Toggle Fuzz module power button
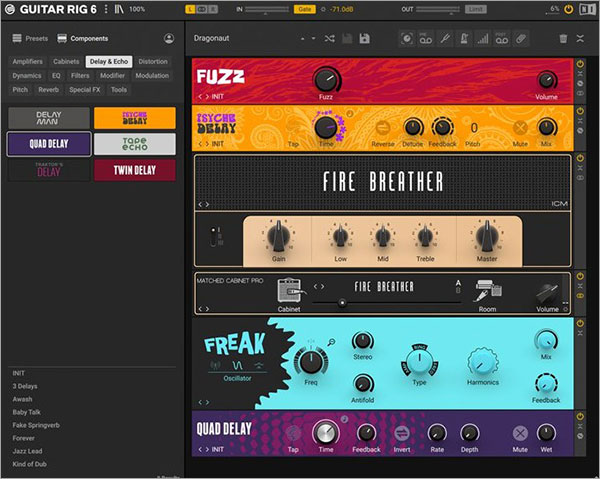The width and height of the screenshot is (600, 479). 580,64
